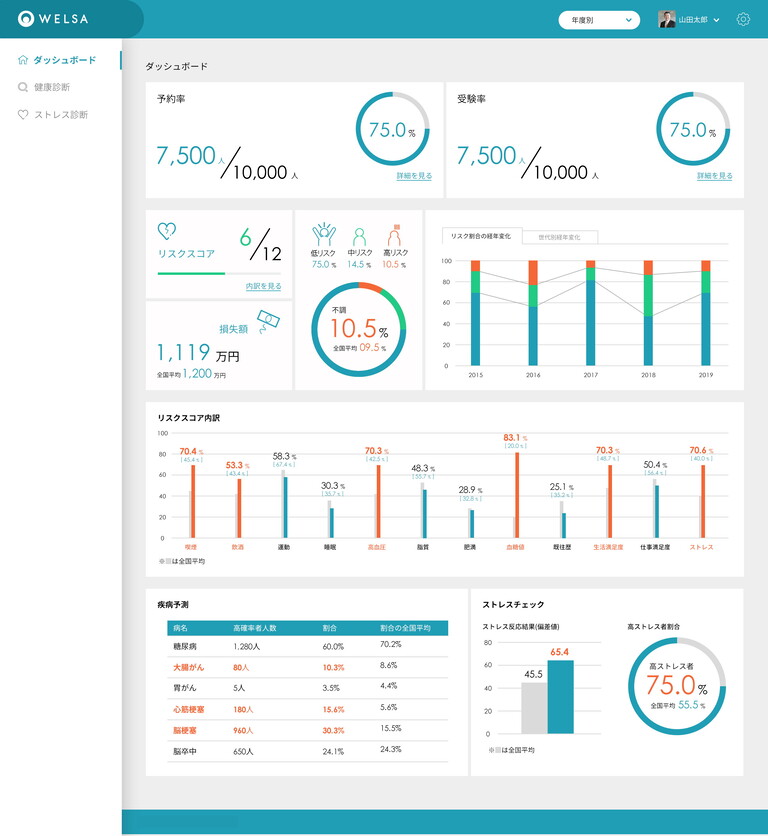This screenshot has height=836, width=768.
Task: Click the 2016 stacked bar
Action: click(x=533, y=313)
